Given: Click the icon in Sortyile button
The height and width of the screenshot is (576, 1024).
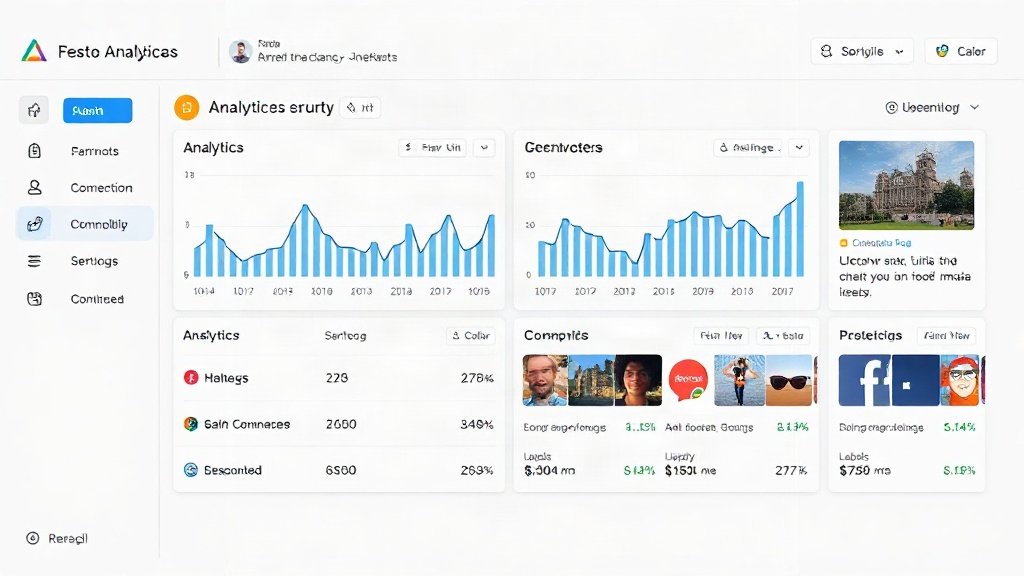Looking at the screenshot, I should (826, 51).
